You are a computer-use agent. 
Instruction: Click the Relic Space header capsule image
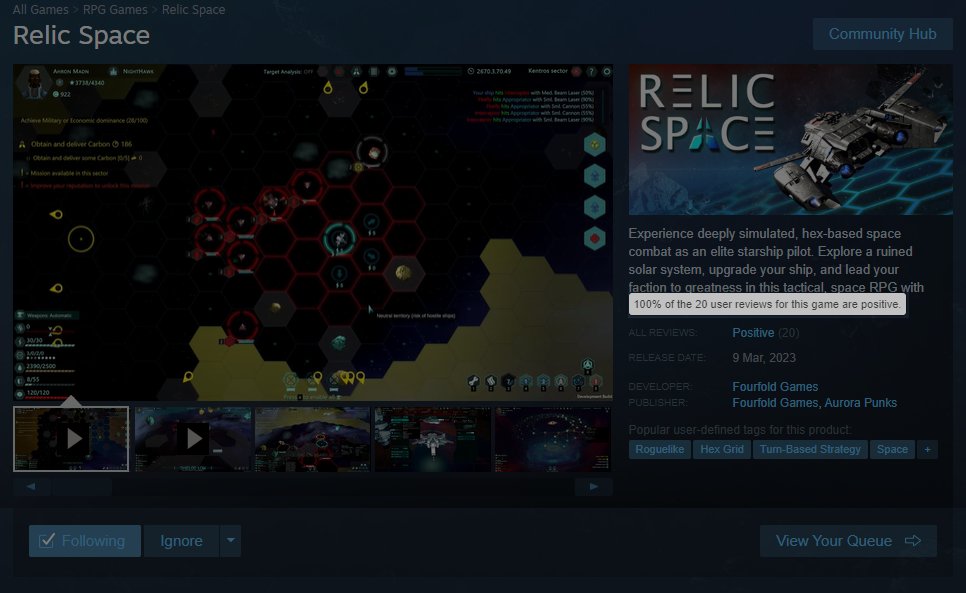(x=790, y=139)
